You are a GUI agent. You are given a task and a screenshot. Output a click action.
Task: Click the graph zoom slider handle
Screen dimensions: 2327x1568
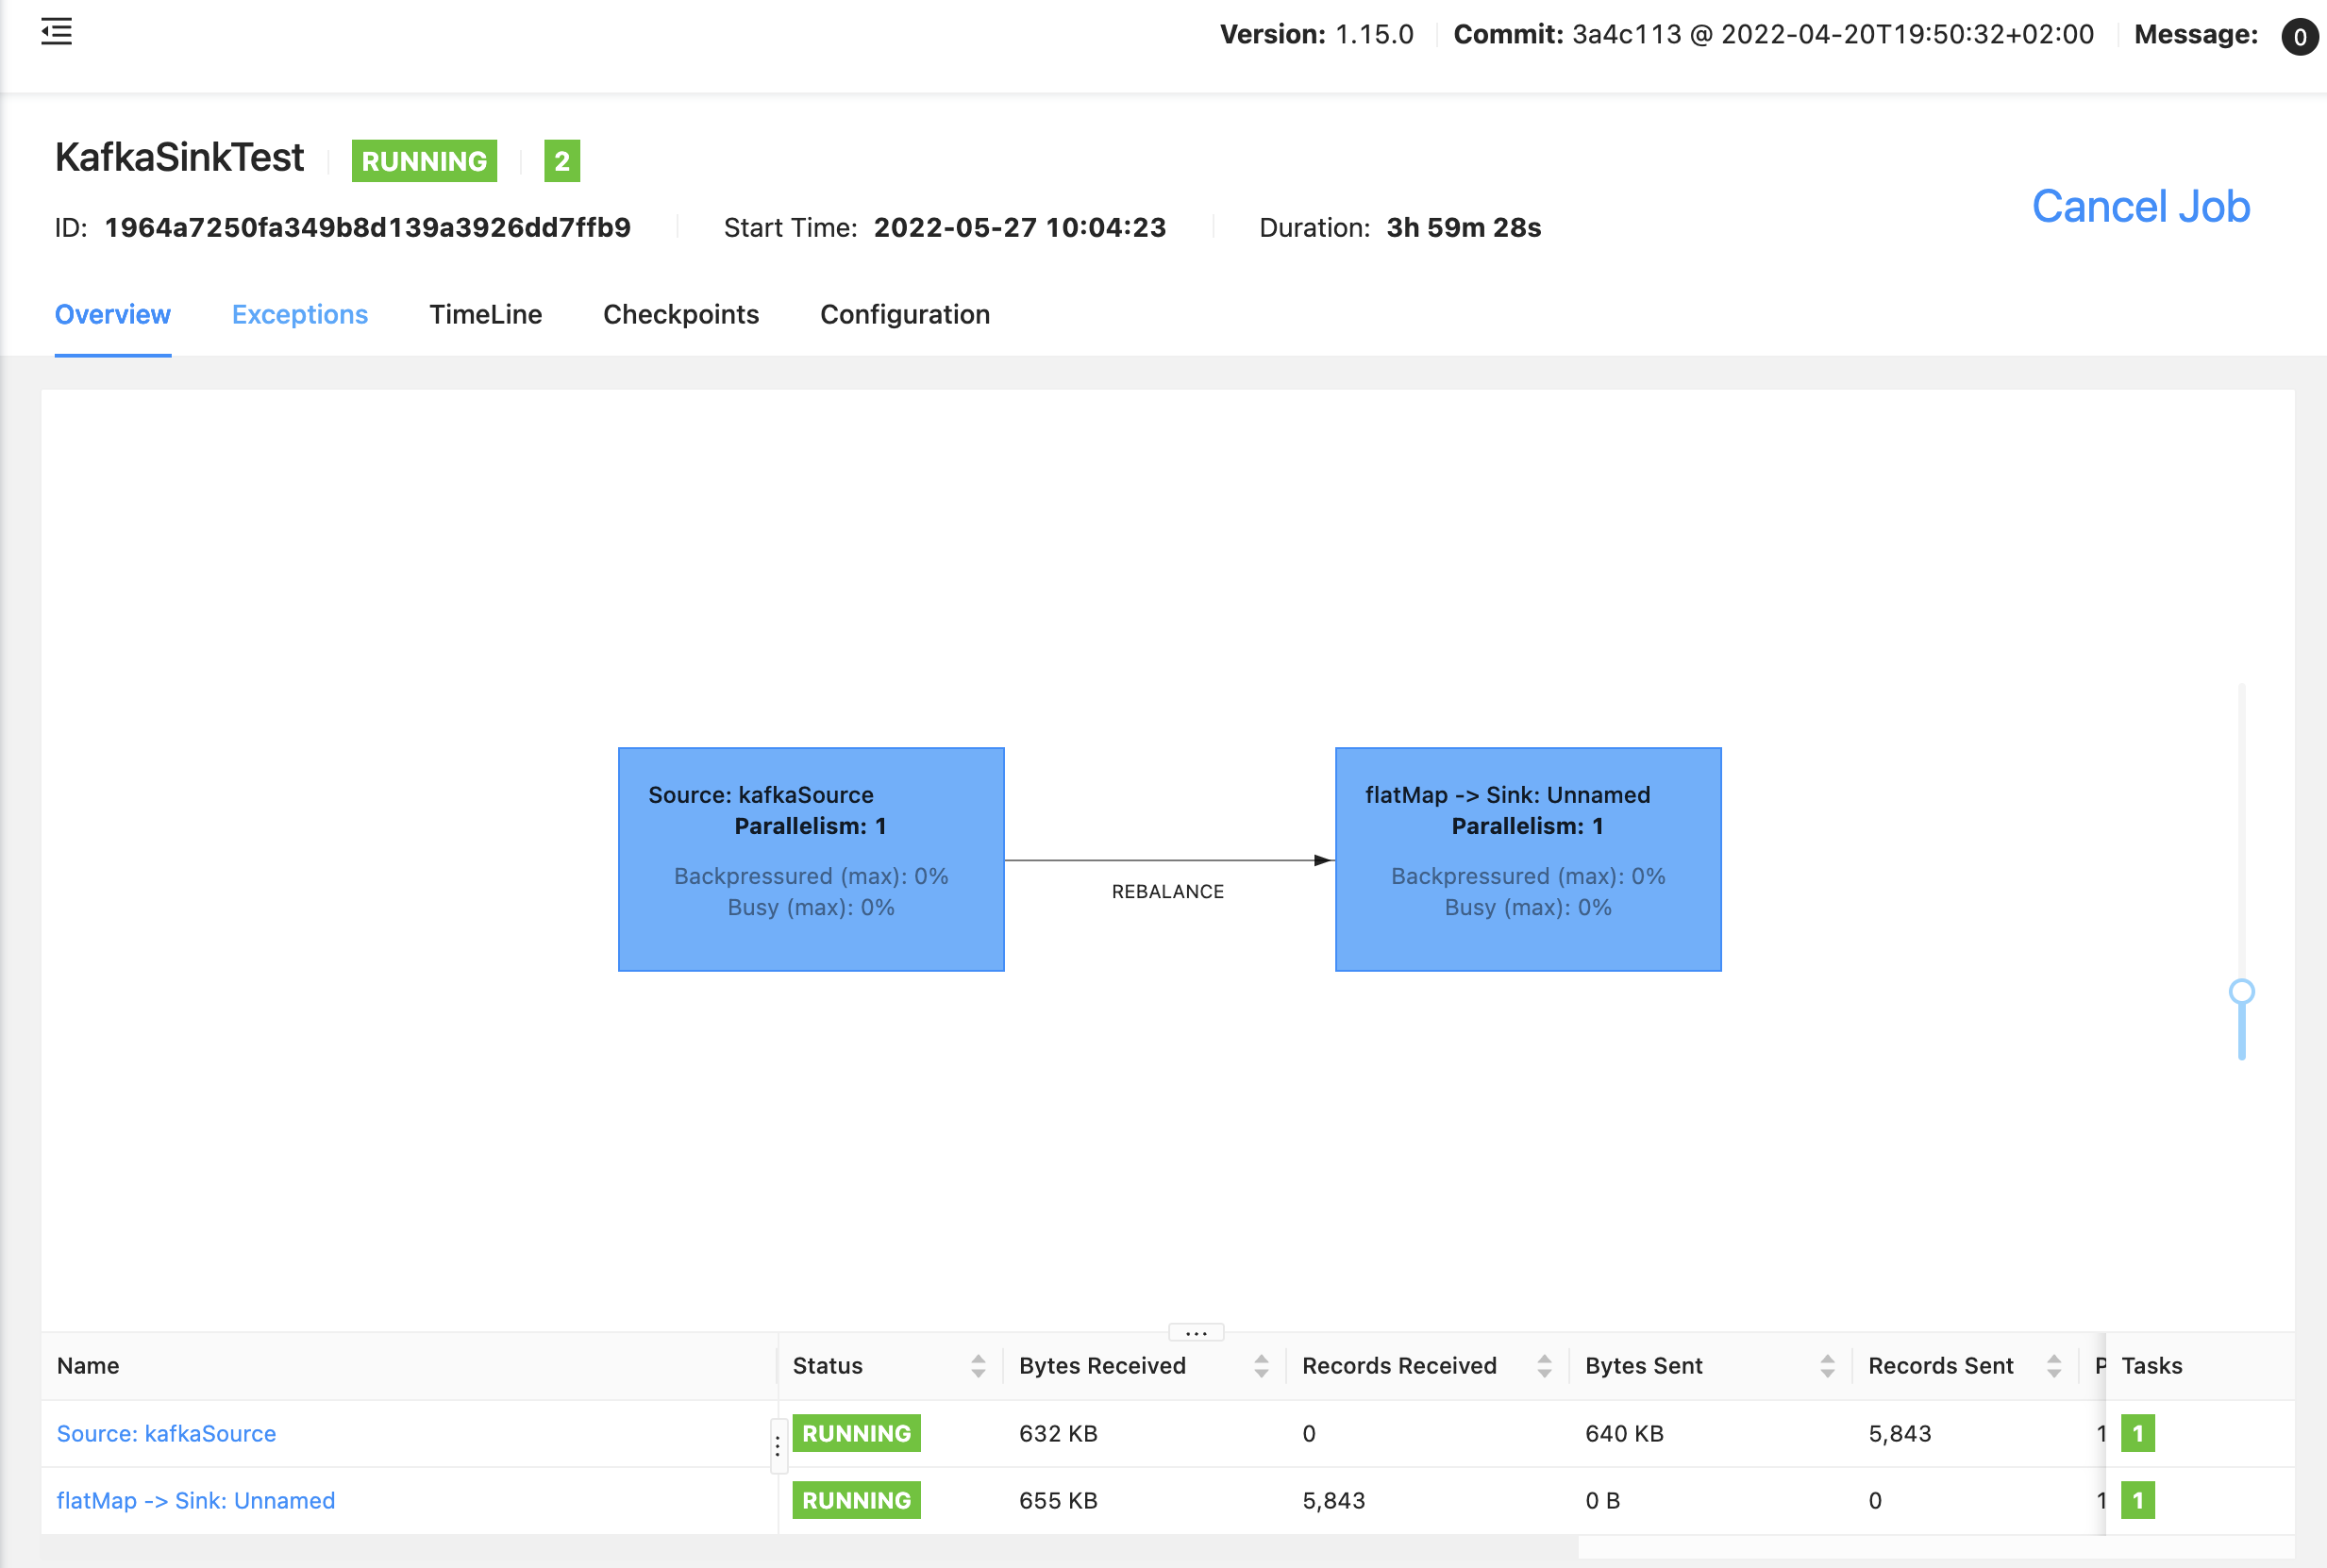coord(2241,991)
